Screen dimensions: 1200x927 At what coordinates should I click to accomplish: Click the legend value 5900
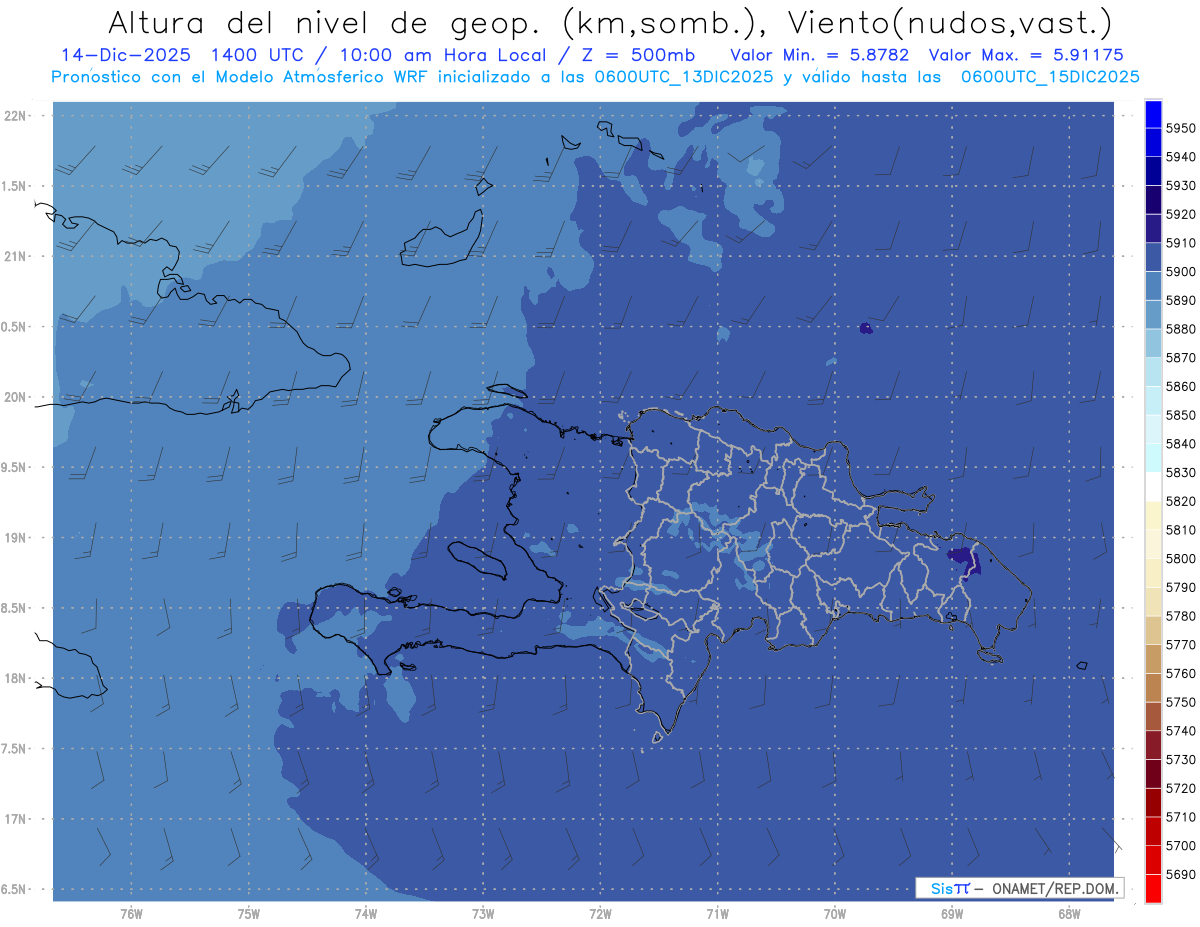tap(1180, 272)
